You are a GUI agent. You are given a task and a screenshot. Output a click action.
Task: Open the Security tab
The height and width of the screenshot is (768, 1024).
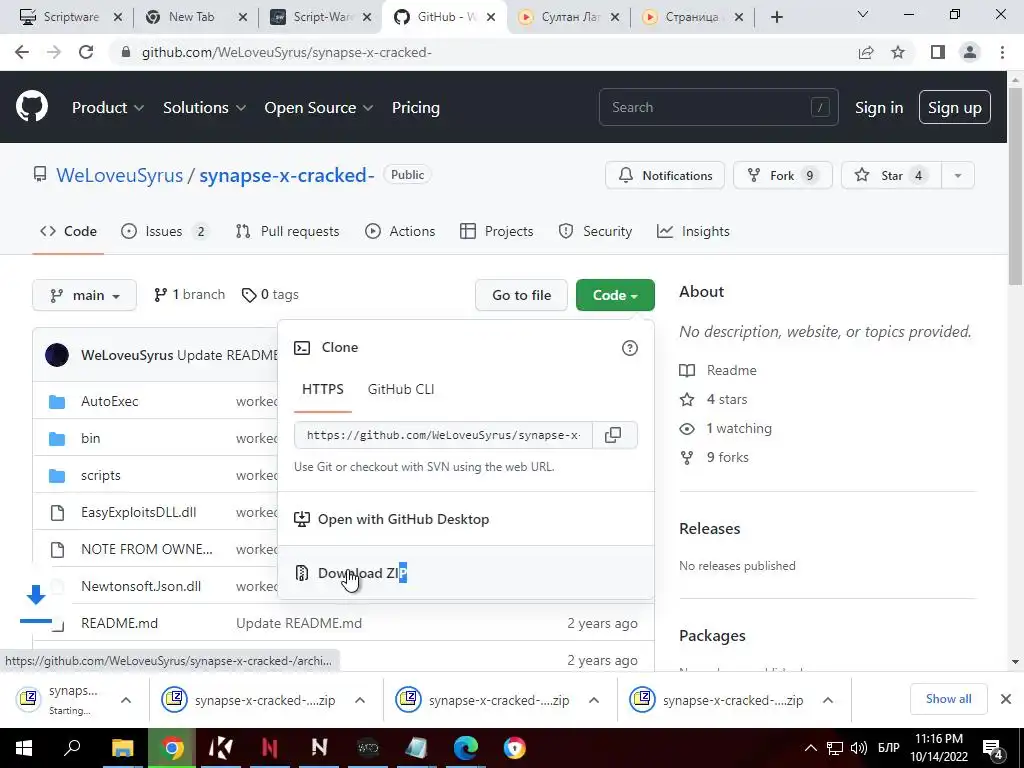tap(595, 231)
